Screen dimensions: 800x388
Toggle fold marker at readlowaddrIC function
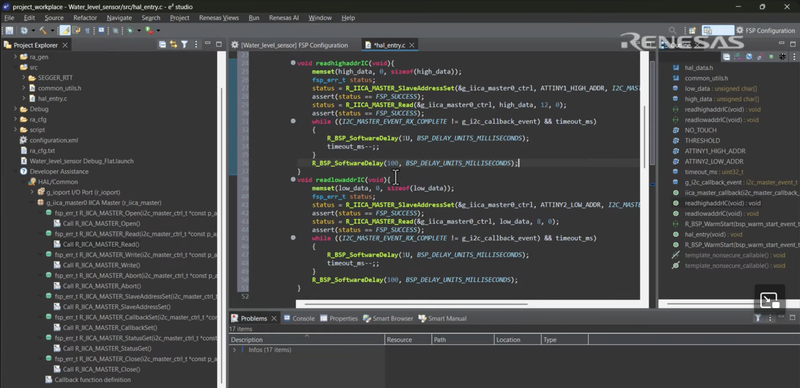[x=293, y=180]
